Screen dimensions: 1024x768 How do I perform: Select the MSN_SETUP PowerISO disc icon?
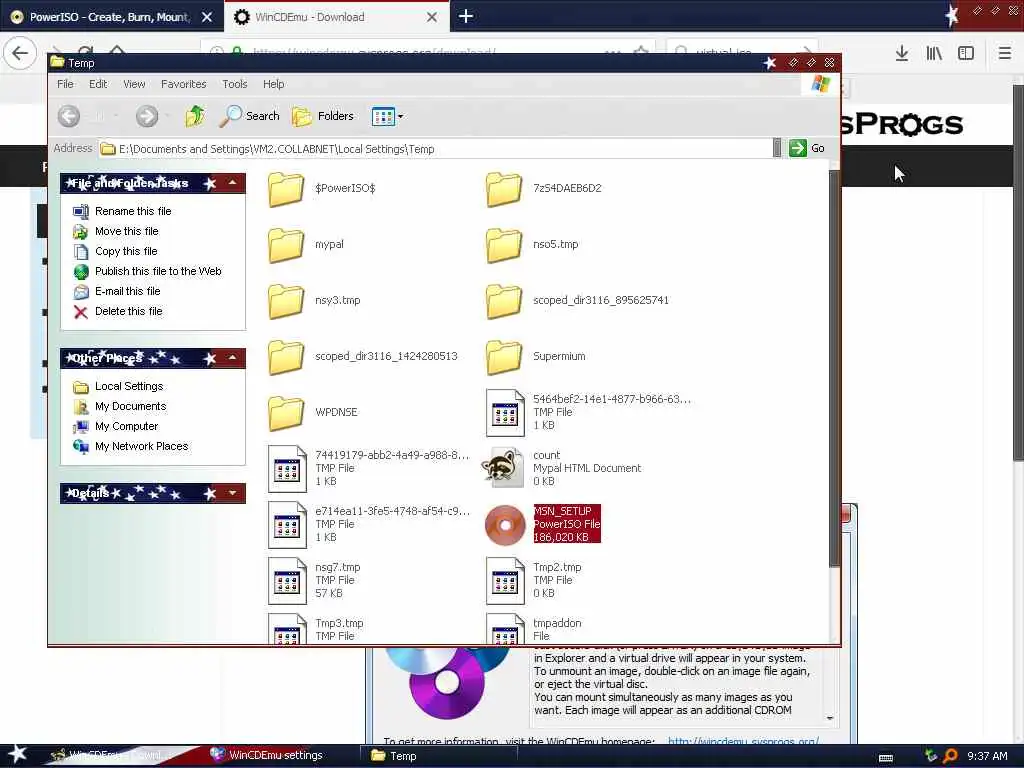[x=505, y=524]
